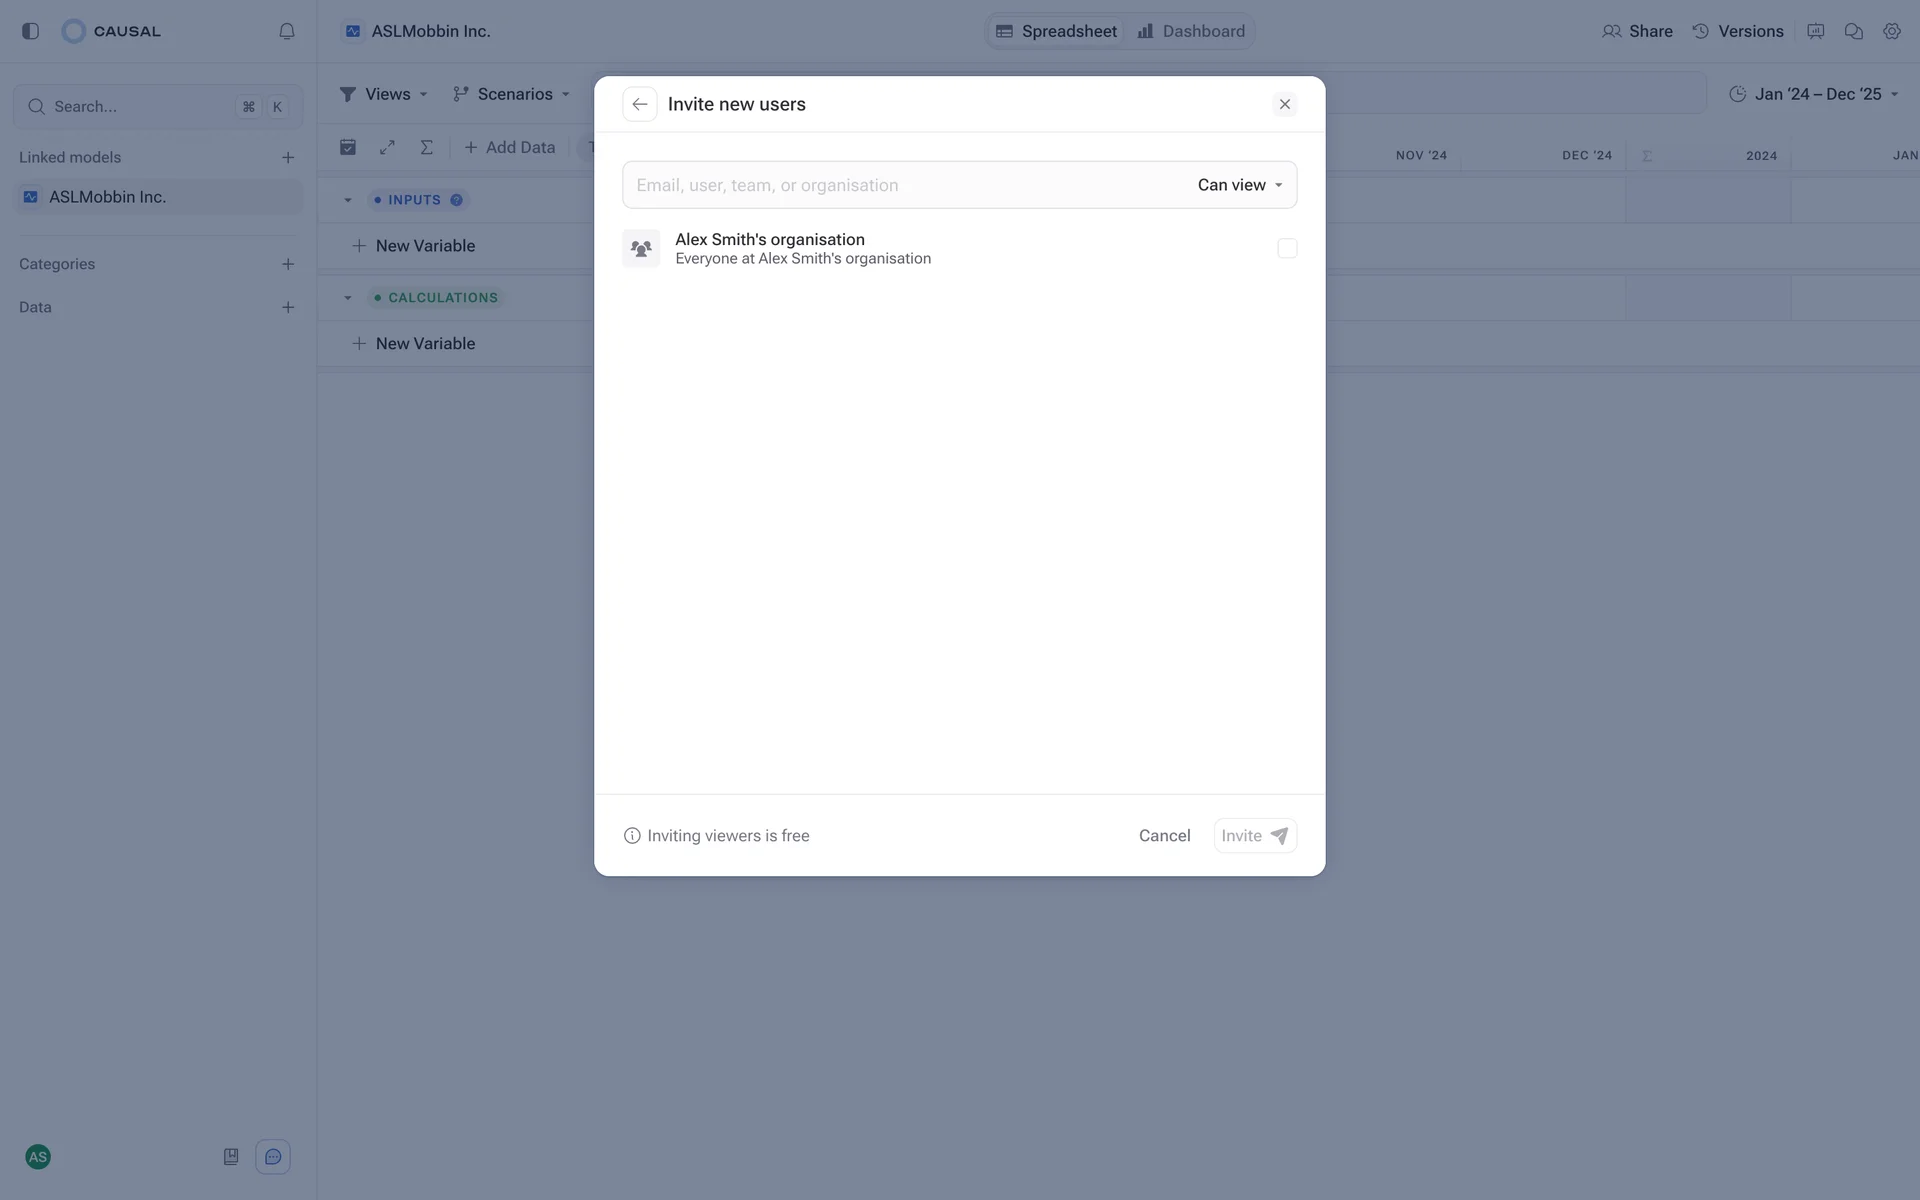Screen dimensions: 1920x1200
Task: Collapse the INPUTS section
Action: tap(348, 200)
